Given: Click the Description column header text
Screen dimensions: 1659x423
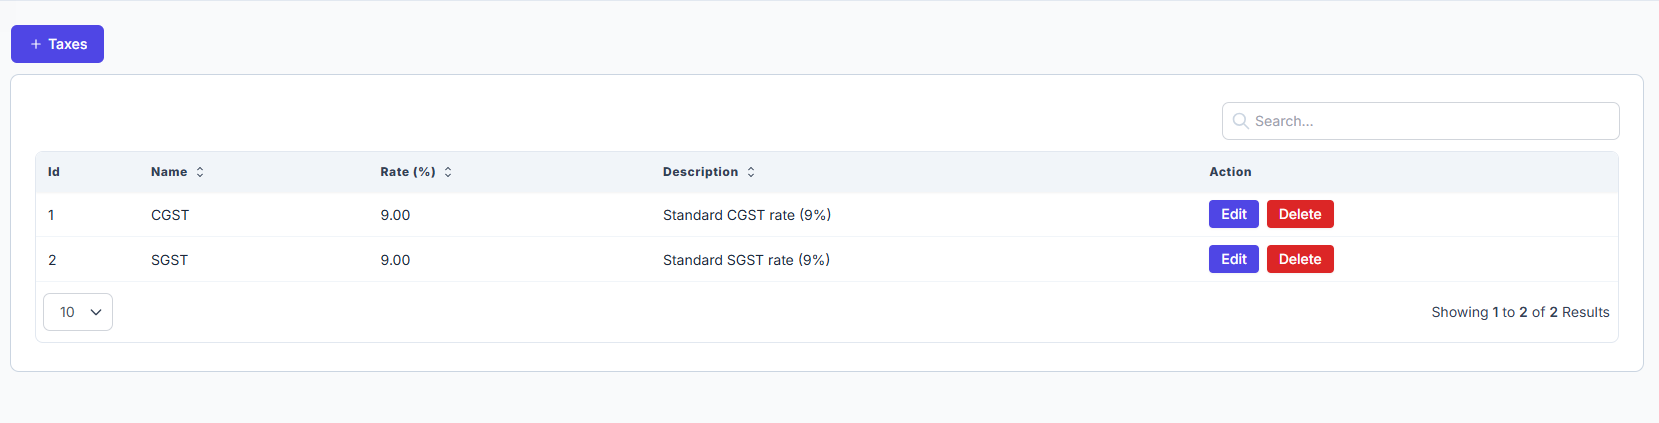Looking at the screenshot, I should point(700,172).
